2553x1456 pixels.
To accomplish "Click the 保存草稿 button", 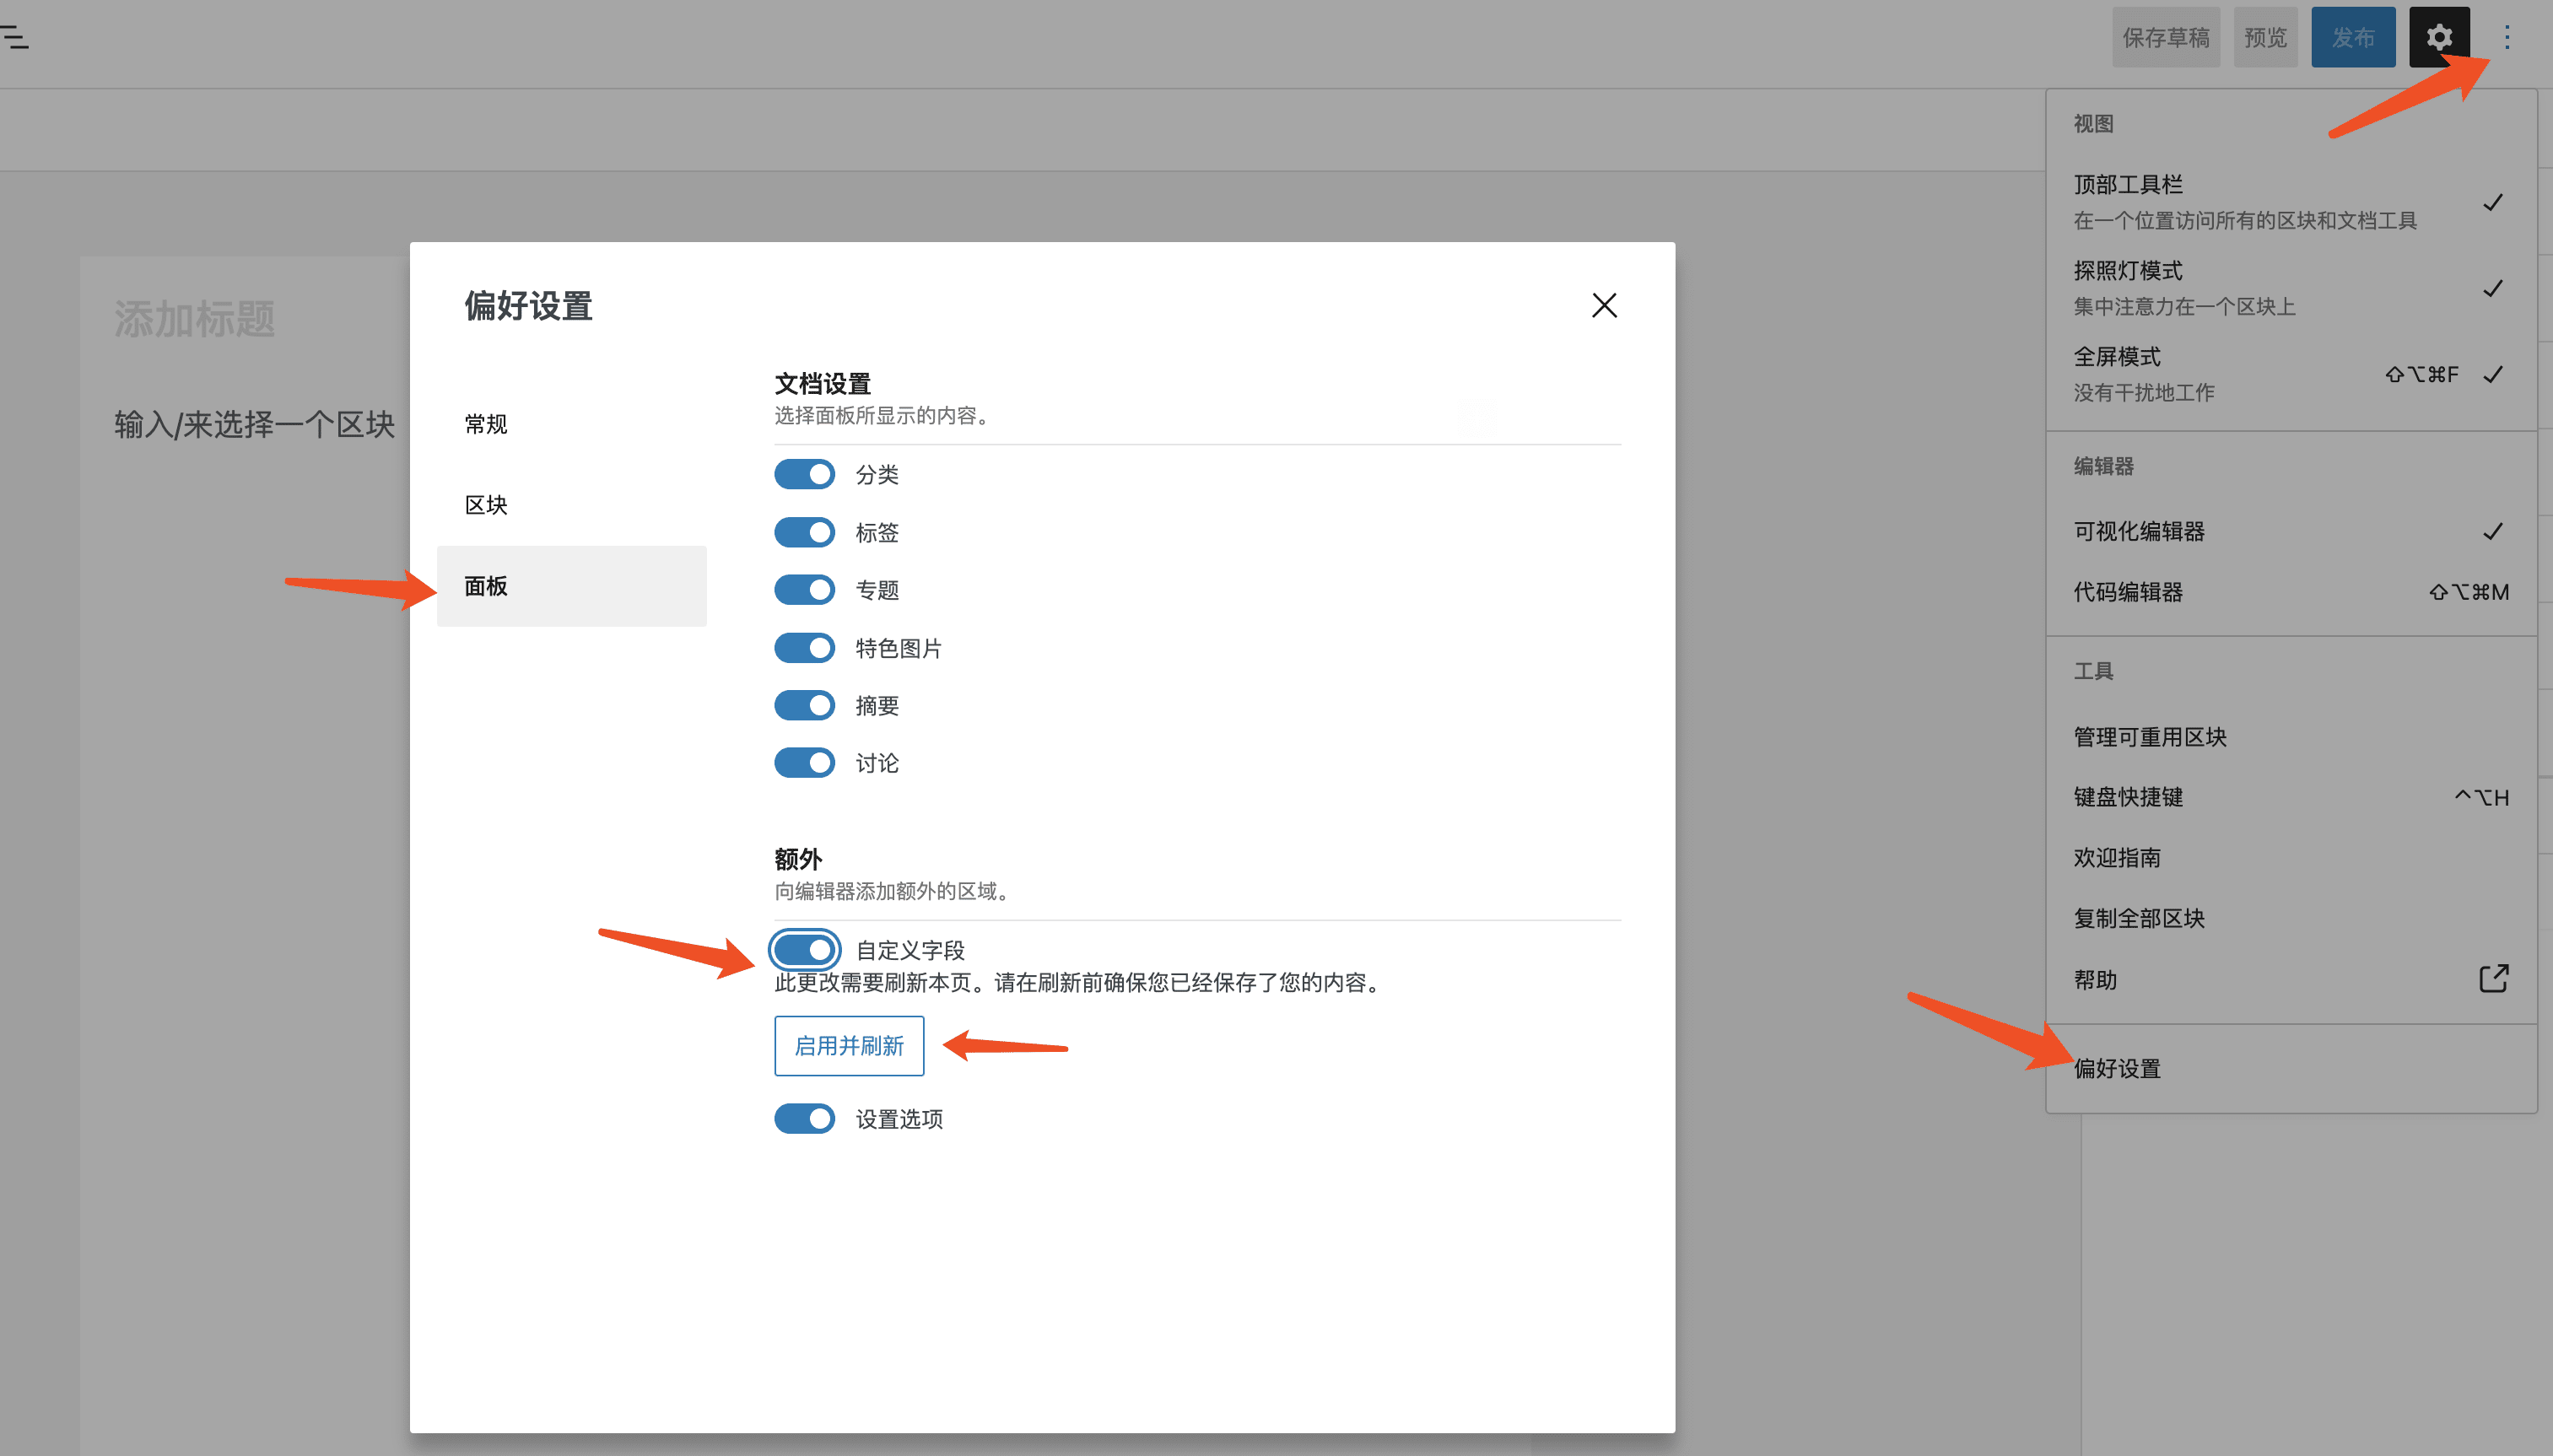I will click(x=2166, y=37).
